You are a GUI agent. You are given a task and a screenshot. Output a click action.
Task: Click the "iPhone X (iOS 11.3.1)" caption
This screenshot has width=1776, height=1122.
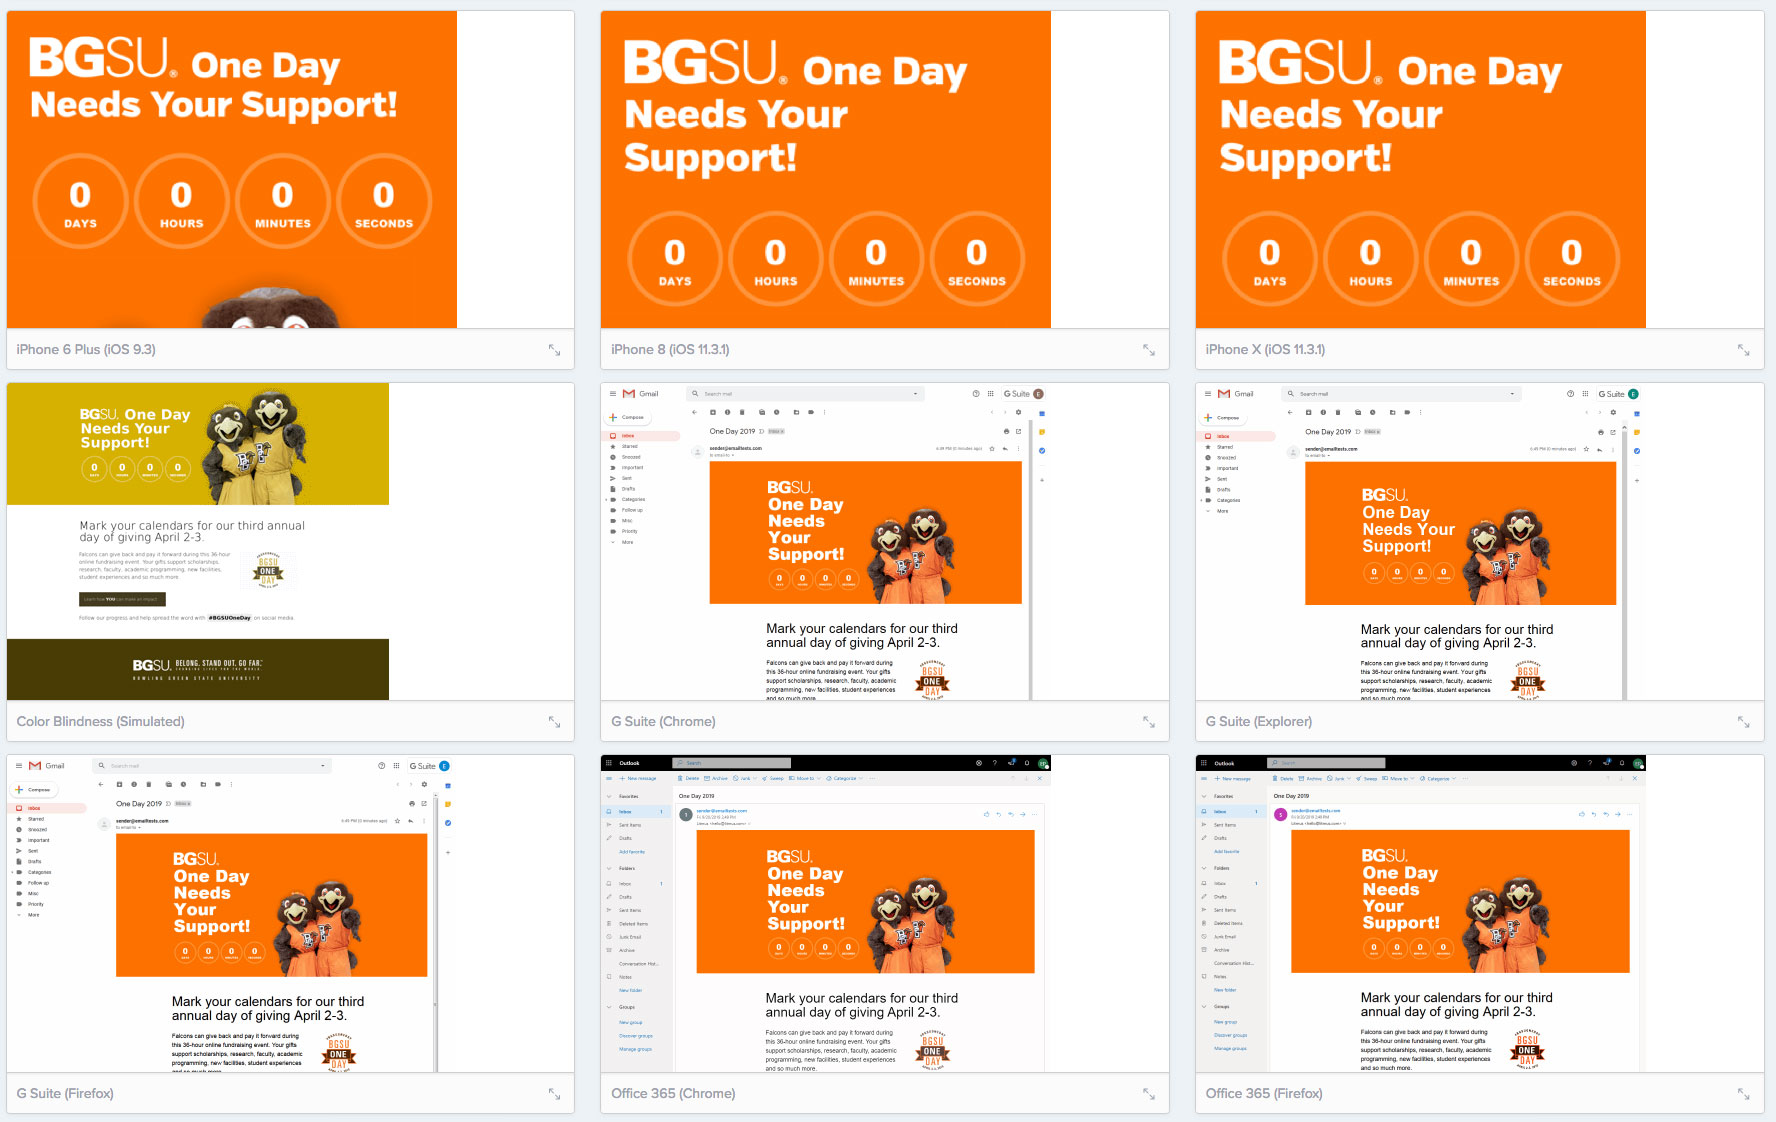tap(1265, 350)
